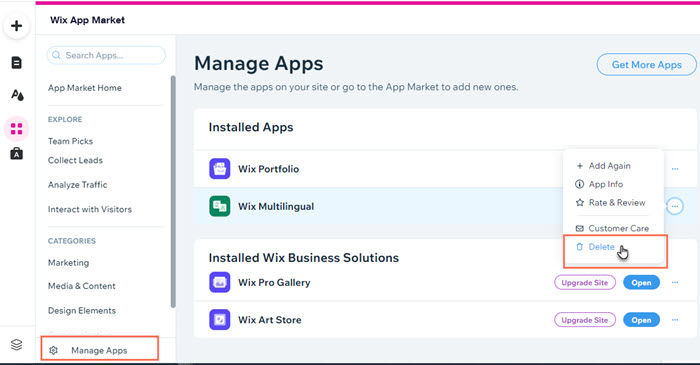This screenshot has width=700, height=365.
Task: Open the Marketing category
Action: [x=68, y=263]
